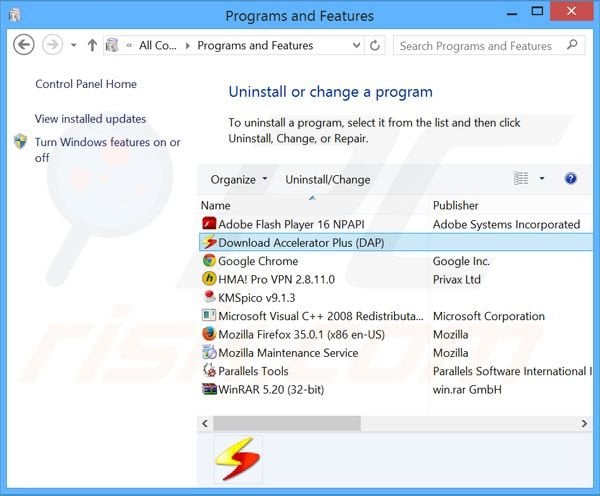Viewport: 600px width, 496px height.
Task: Click the Forward navigation arrow
Action: tap(52, 45)
